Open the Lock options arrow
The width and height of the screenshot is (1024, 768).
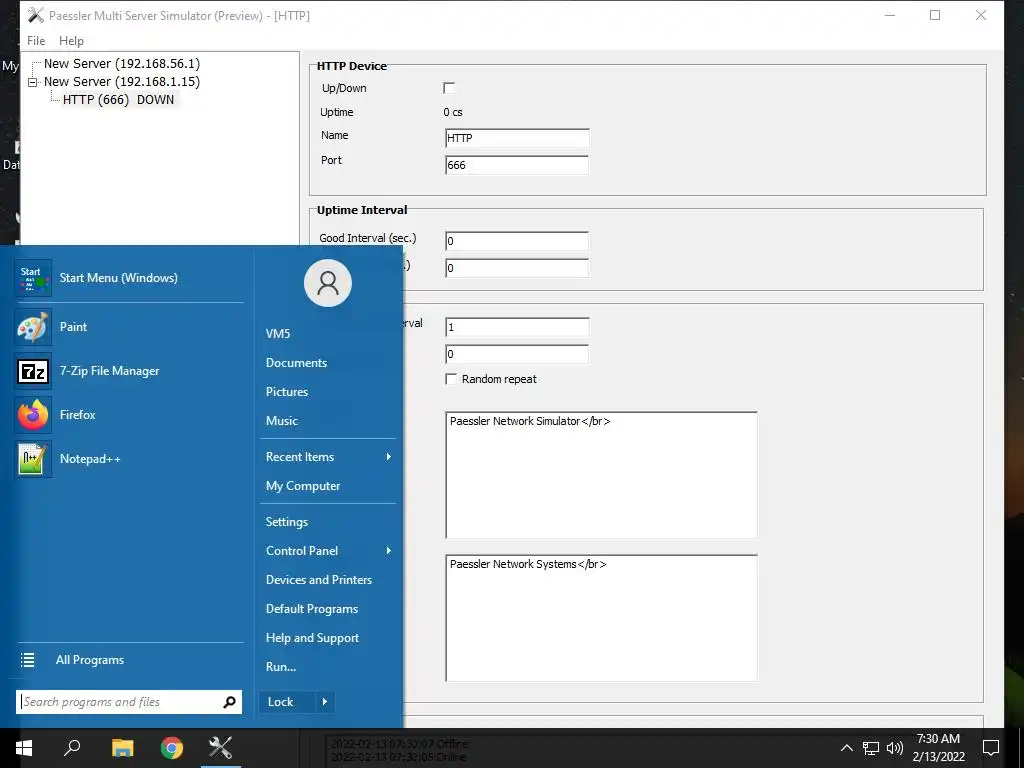click(x=325, y=702)
